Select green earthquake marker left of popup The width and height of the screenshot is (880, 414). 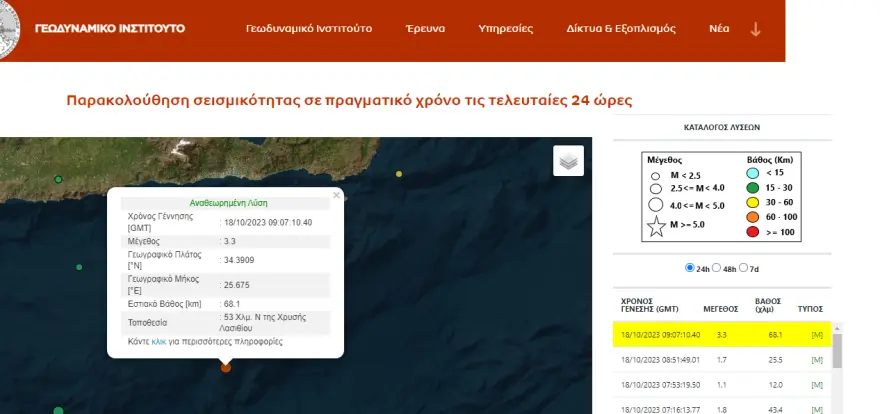(x=79, y=267)
